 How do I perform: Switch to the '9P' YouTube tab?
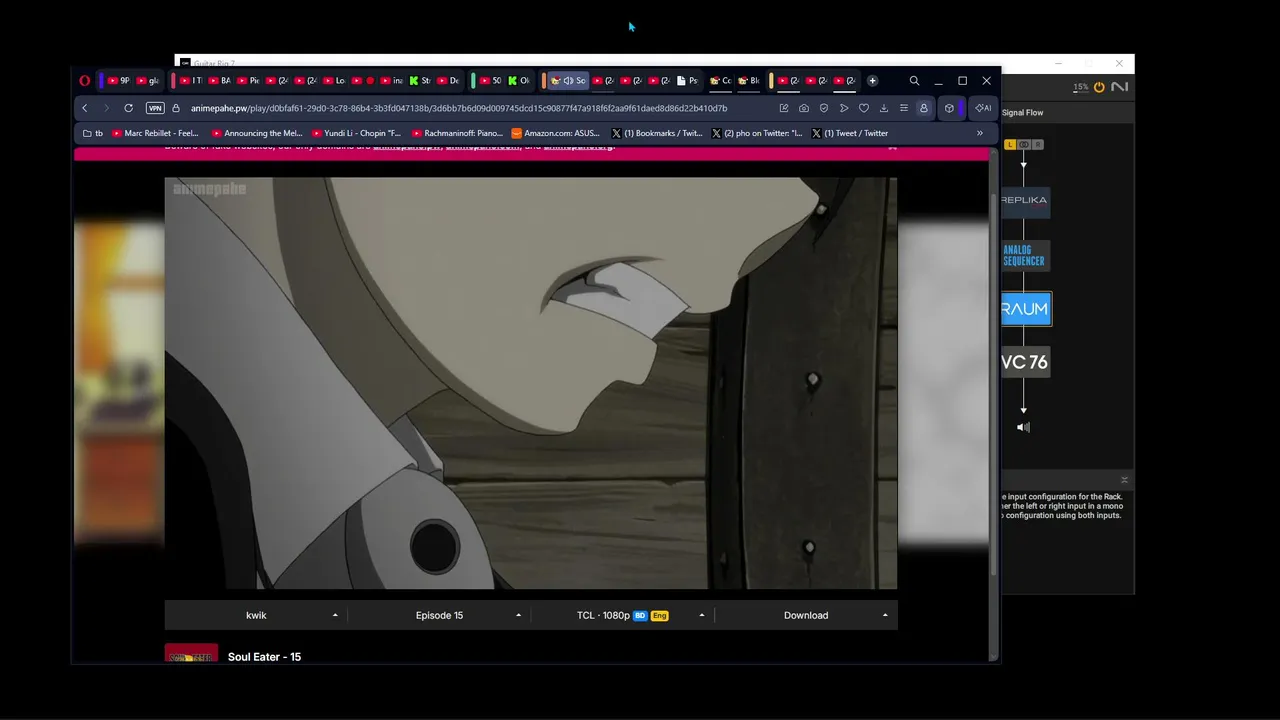pyautogui.click(x=118, y=81)
